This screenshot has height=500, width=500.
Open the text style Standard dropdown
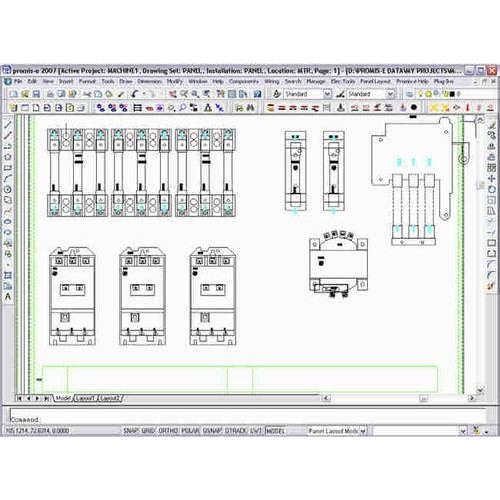(308, 94)
